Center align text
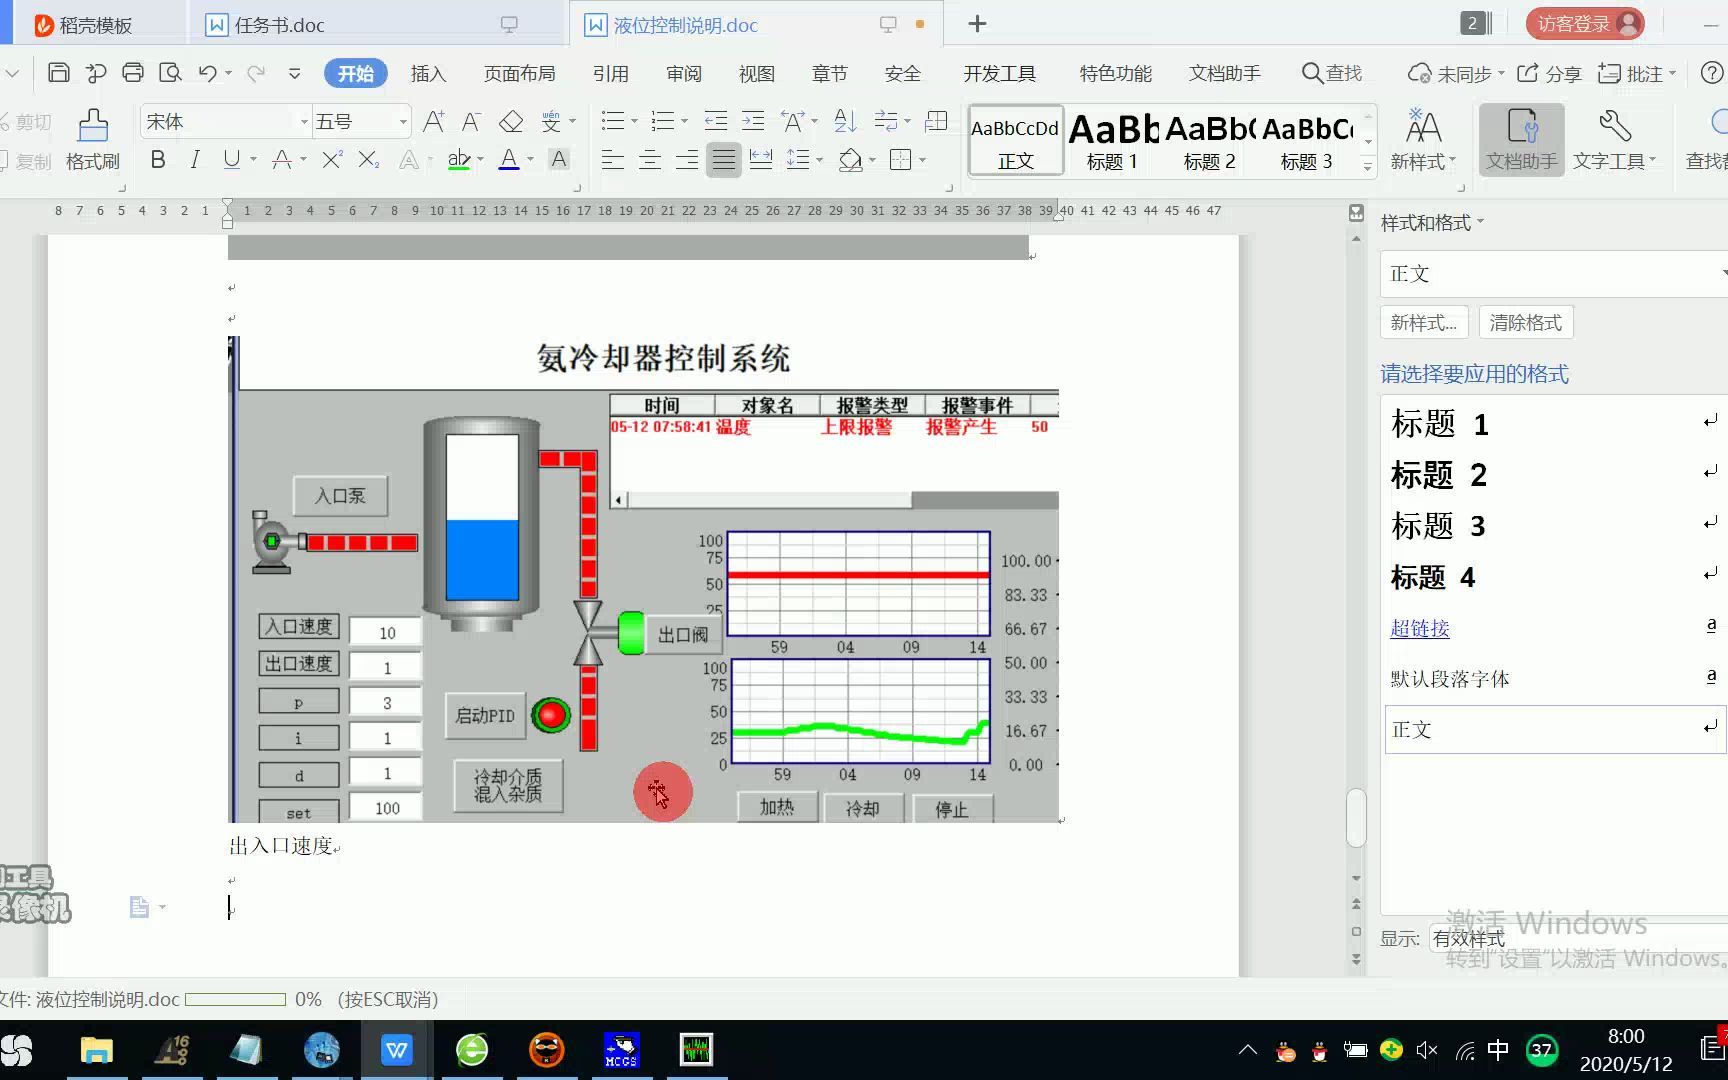1728x1080 pixels. 650,160
